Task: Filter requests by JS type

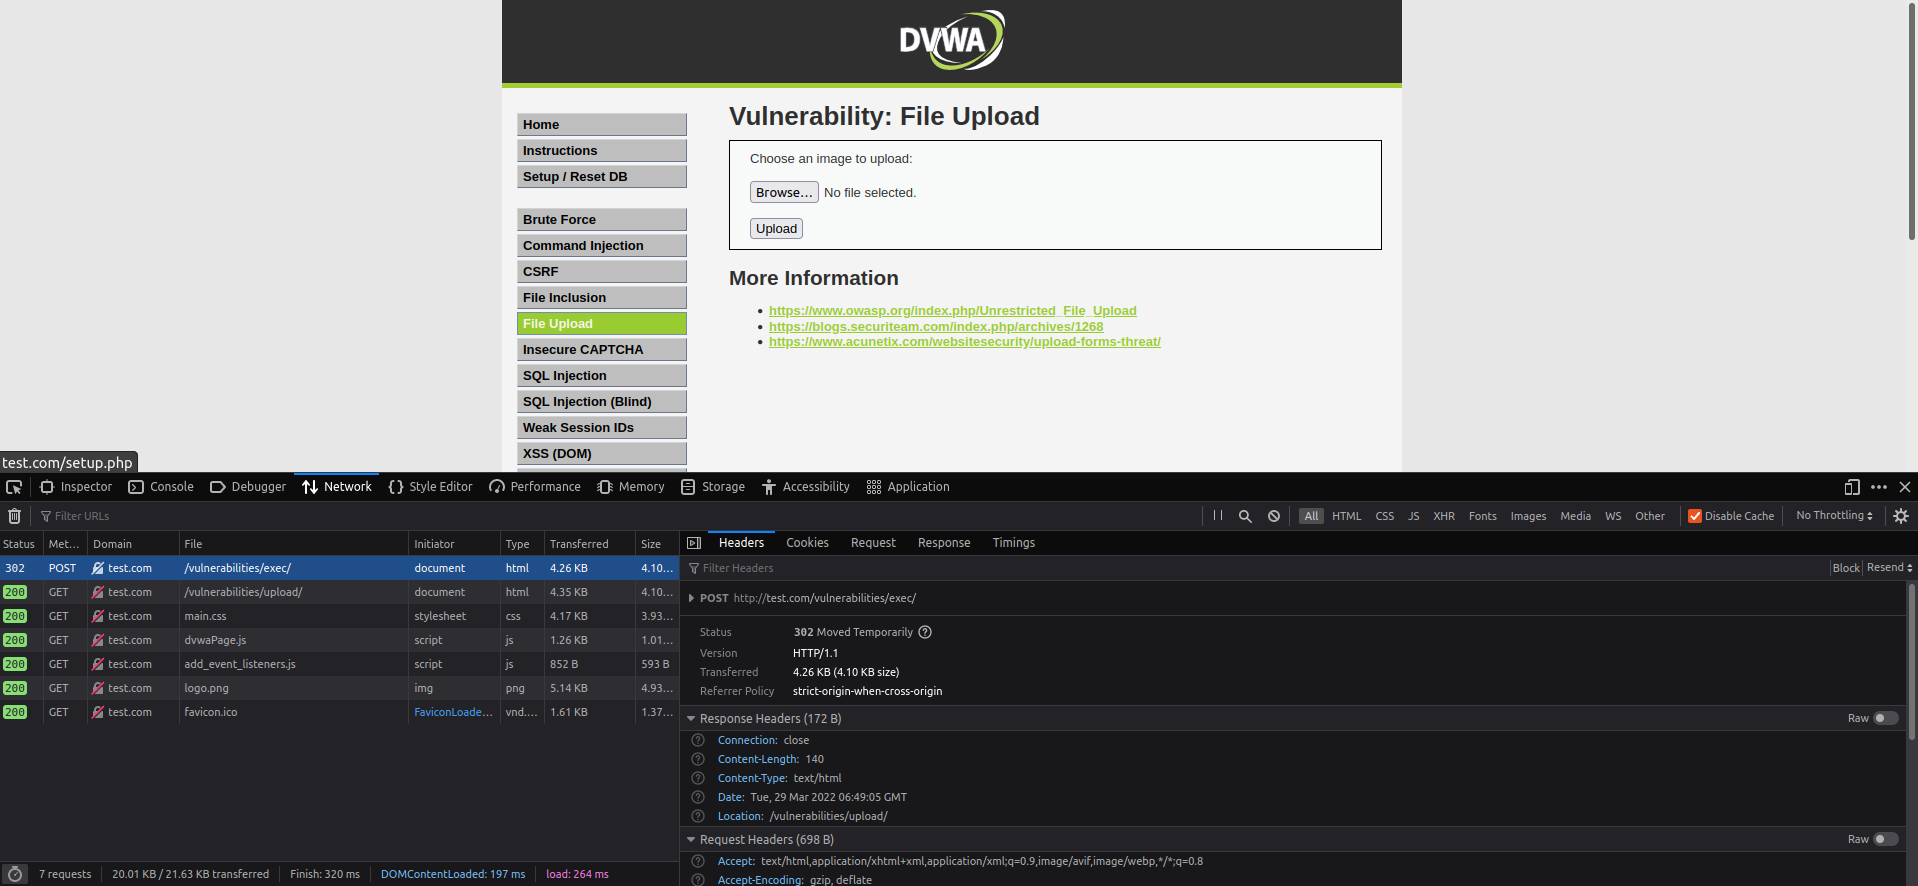Action: [1414, 516]
